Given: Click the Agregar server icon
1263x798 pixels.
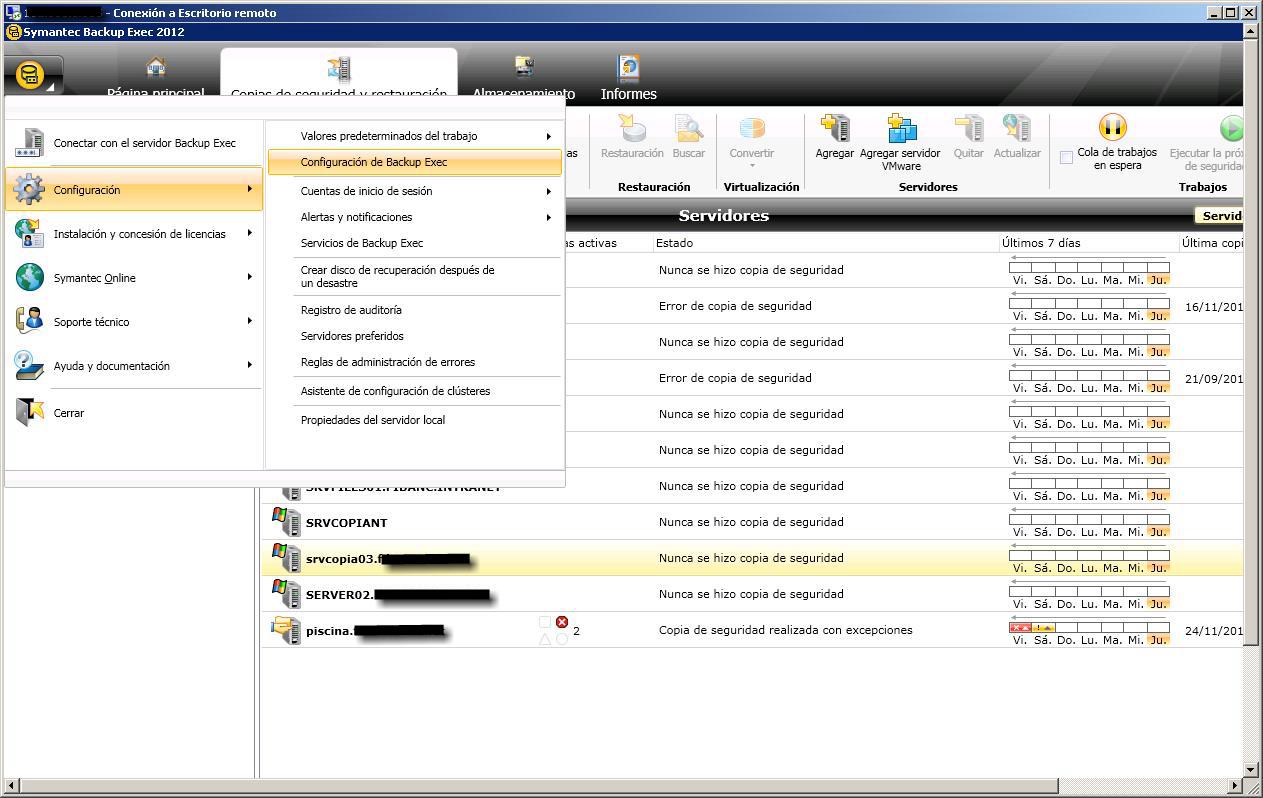Looking at the screenshot, I should pyautogui.click(x=834, y=128).
